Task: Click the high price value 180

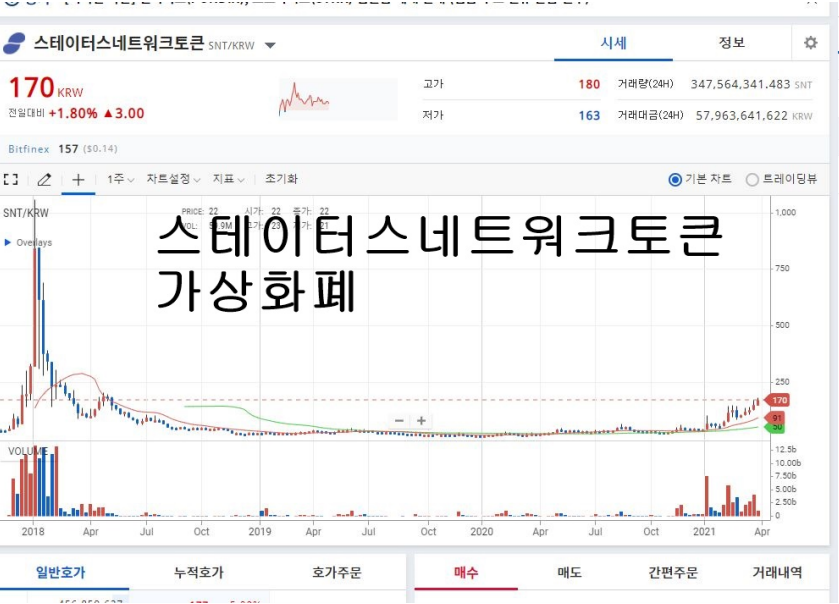Action: (x=589, y=84)
